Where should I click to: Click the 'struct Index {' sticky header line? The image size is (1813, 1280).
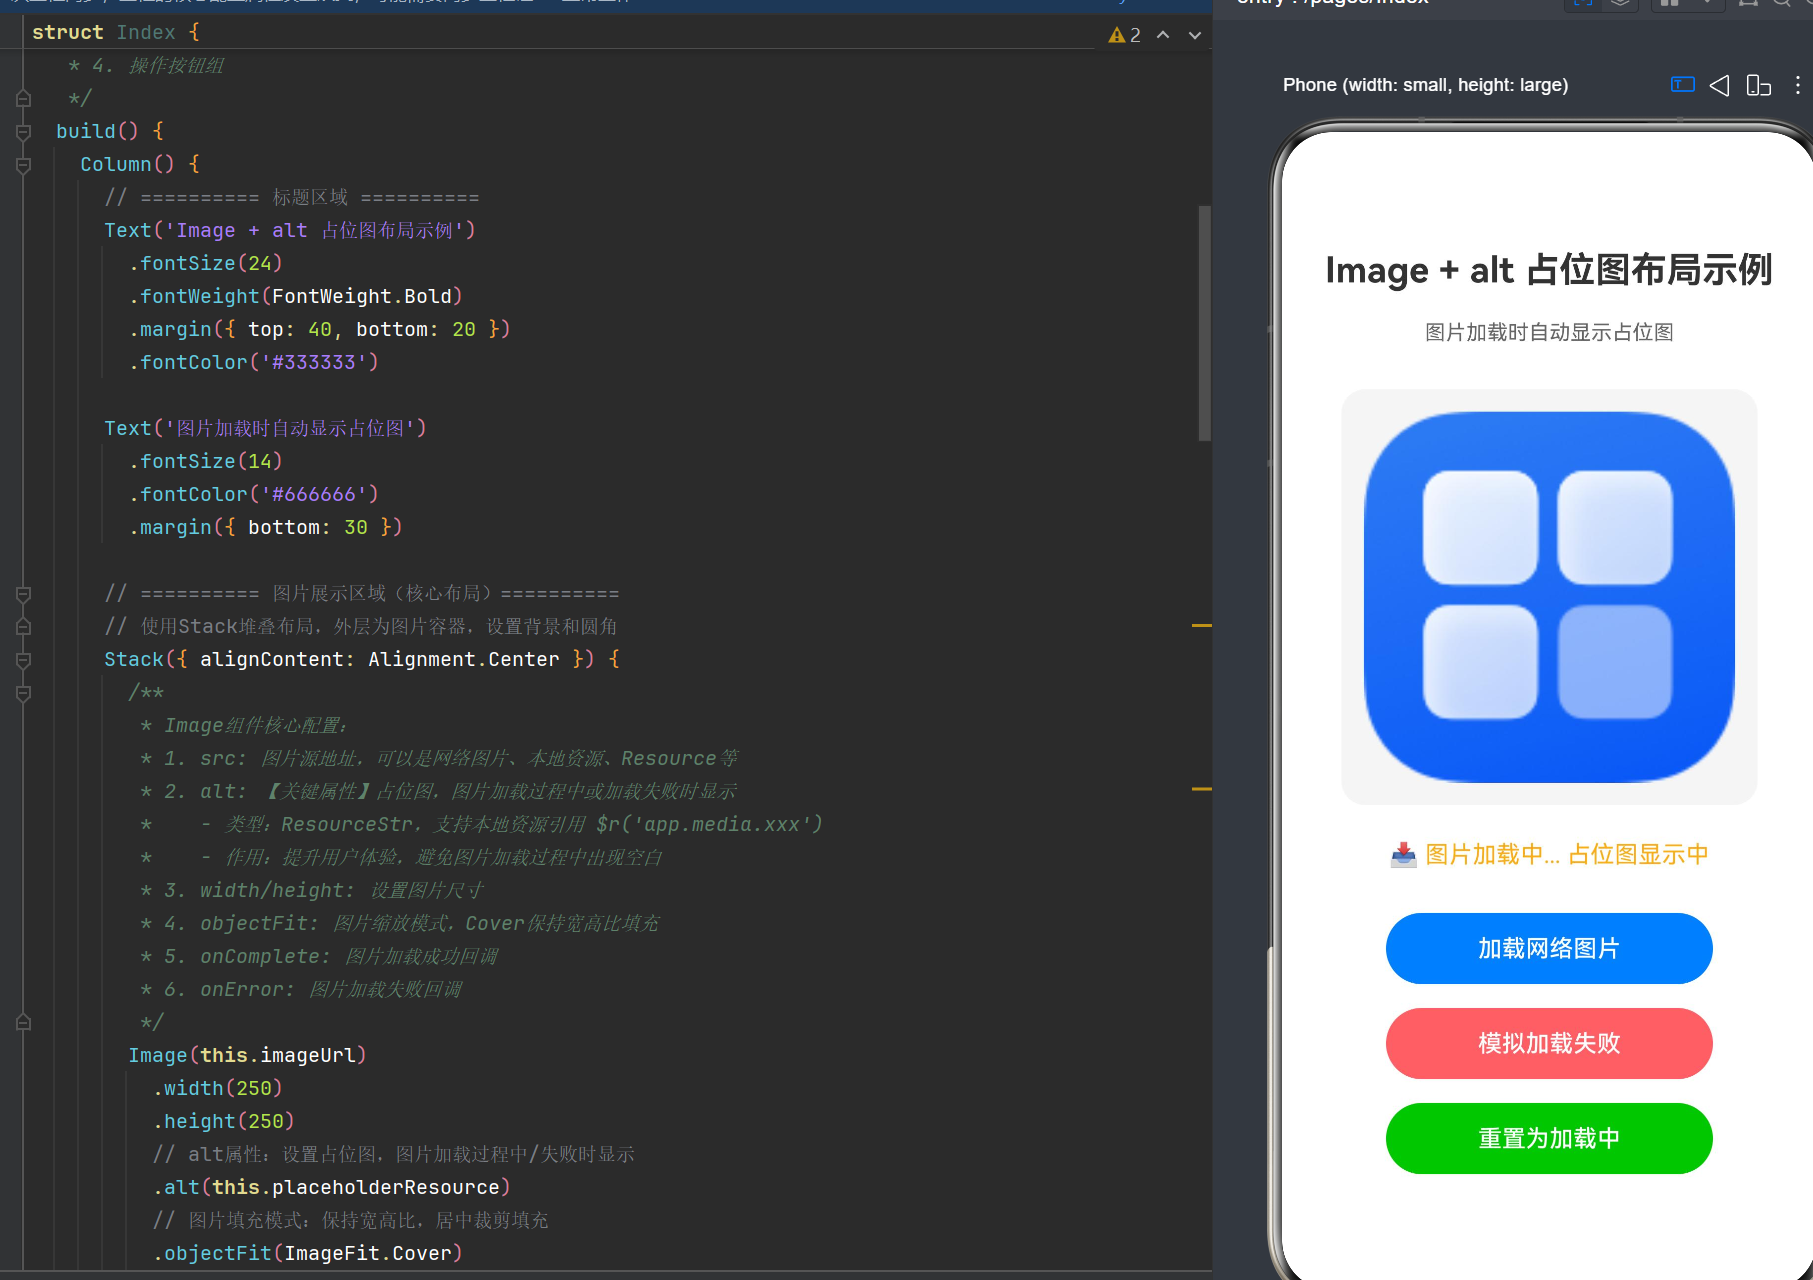pos(116,32)
